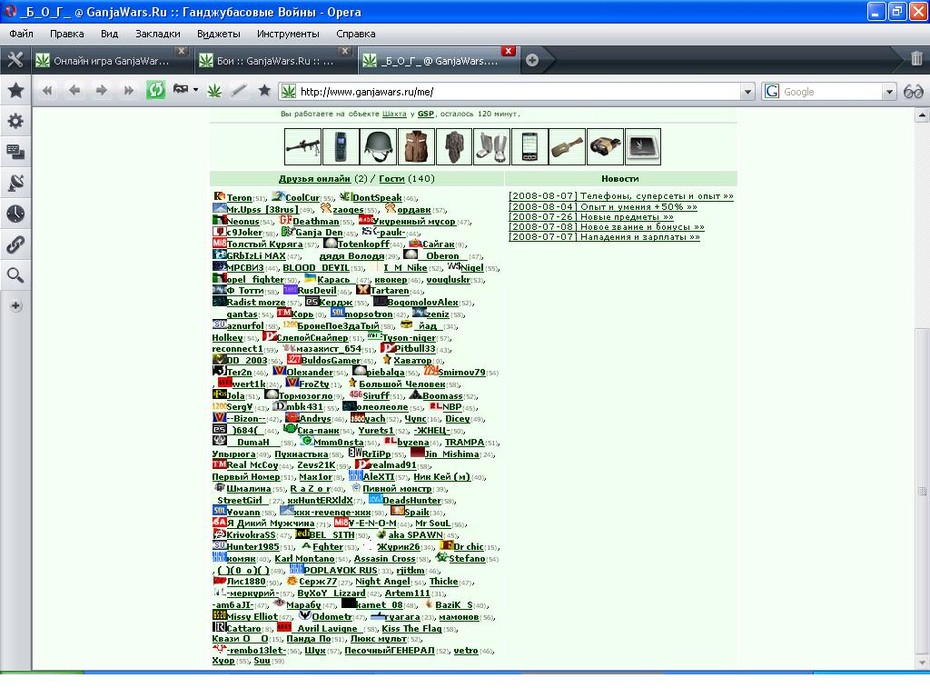The width and height of the screenshot is (930, 698).
Task: Click the helmet inventory item
Action: [x=378, y=146]
